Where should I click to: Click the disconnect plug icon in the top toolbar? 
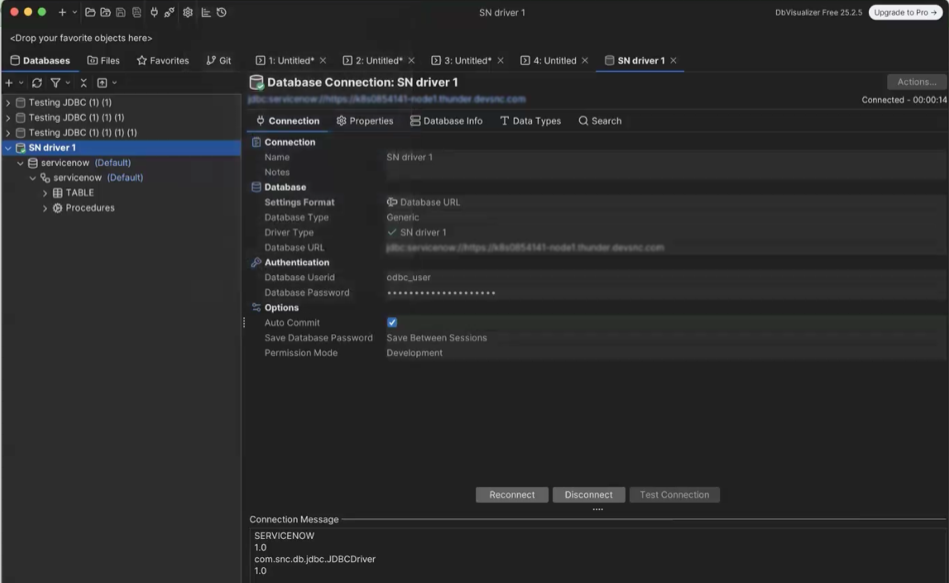(x=169, y=12)
